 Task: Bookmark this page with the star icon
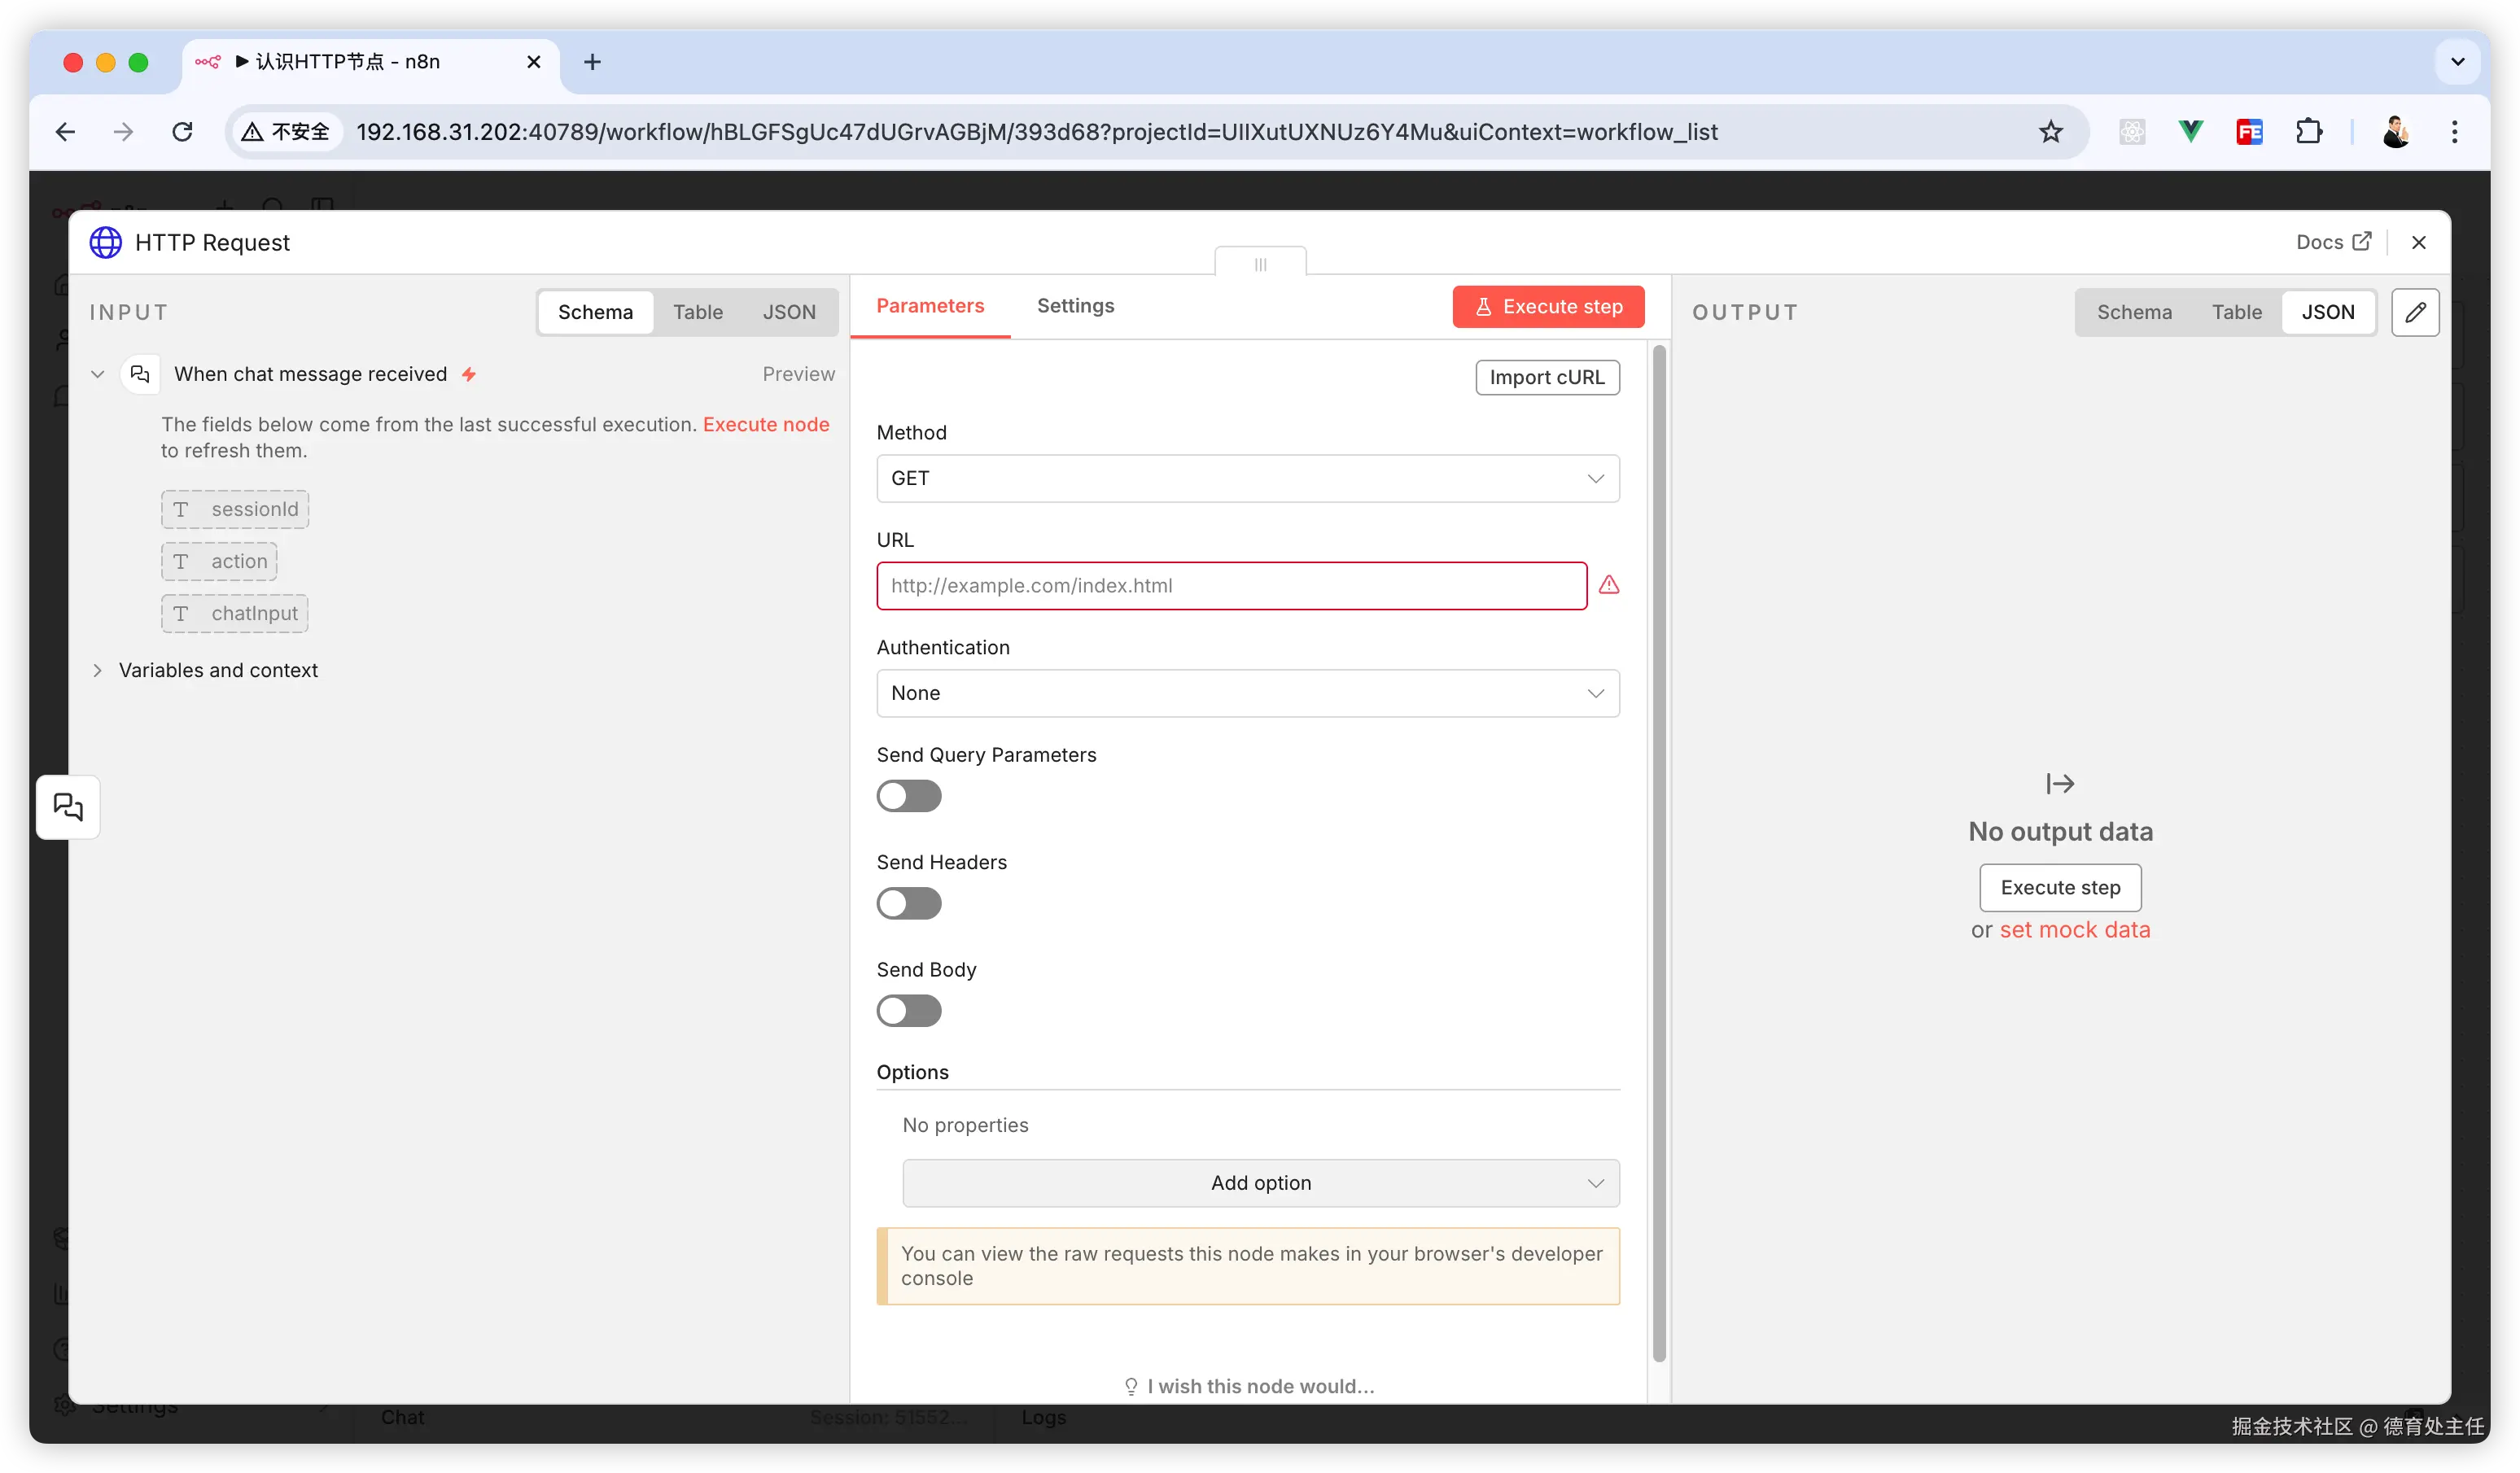click(2050, 131)
